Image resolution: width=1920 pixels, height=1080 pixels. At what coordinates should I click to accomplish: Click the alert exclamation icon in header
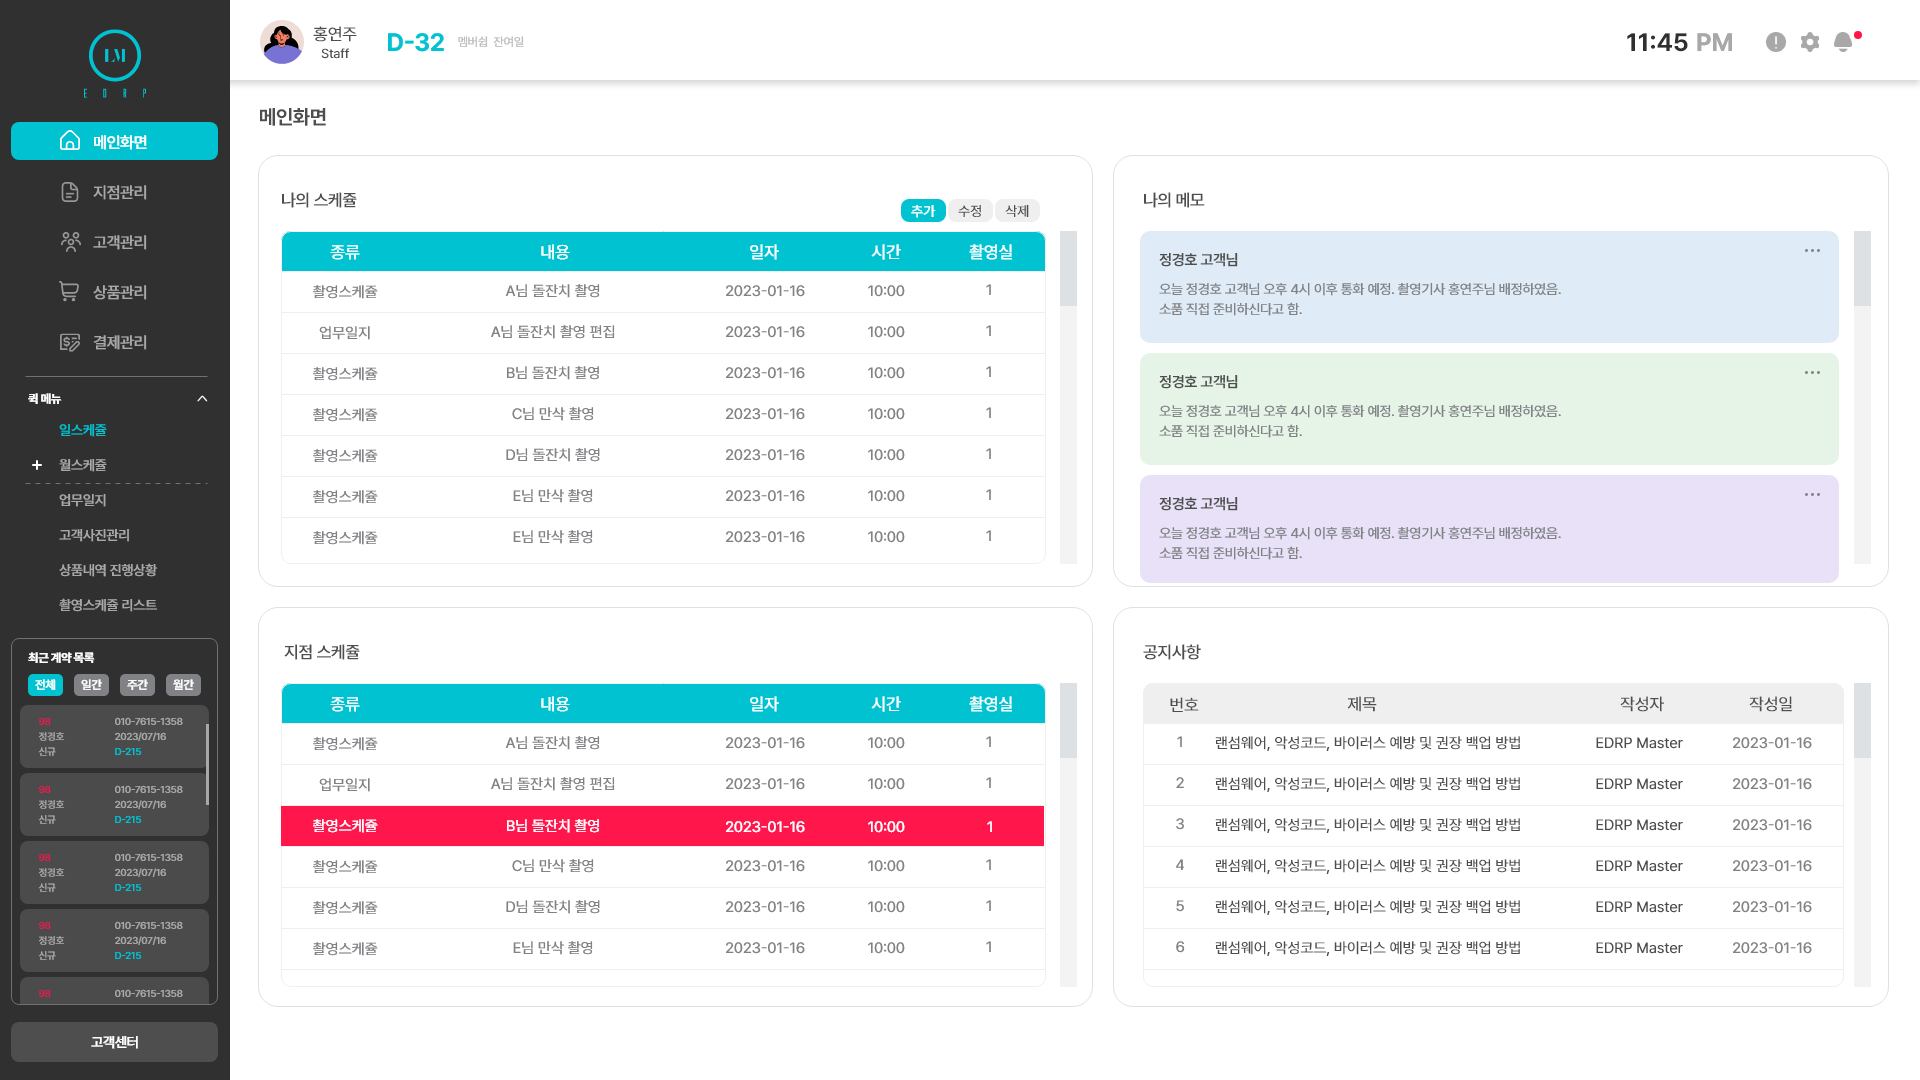click(x=1776, y=42)
